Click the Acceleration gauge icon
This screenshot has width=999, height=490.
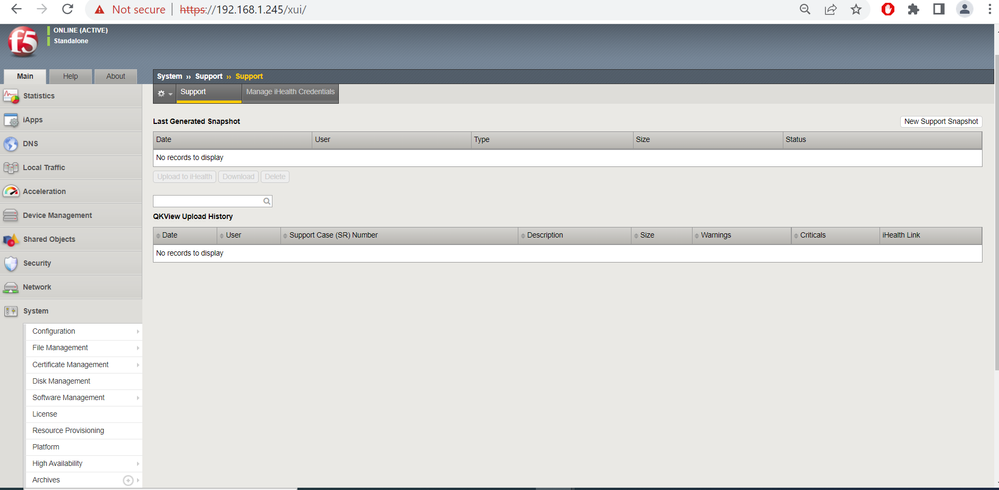coord(11,192)
